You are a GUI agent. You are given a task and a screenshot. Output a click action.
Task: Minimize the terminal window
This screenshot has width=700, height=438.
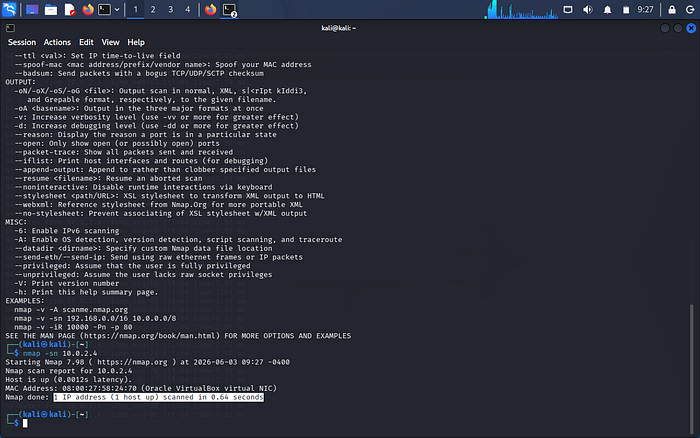pyautogui.click(x=664, y=28)
